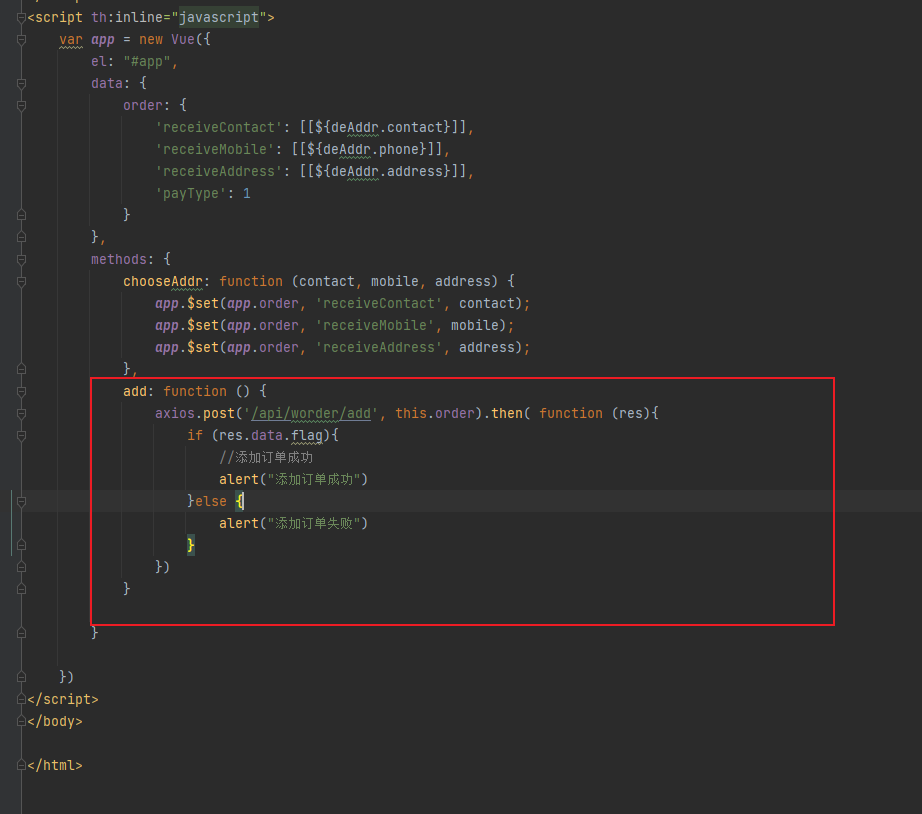Click 'axios' in the post call

175,413
